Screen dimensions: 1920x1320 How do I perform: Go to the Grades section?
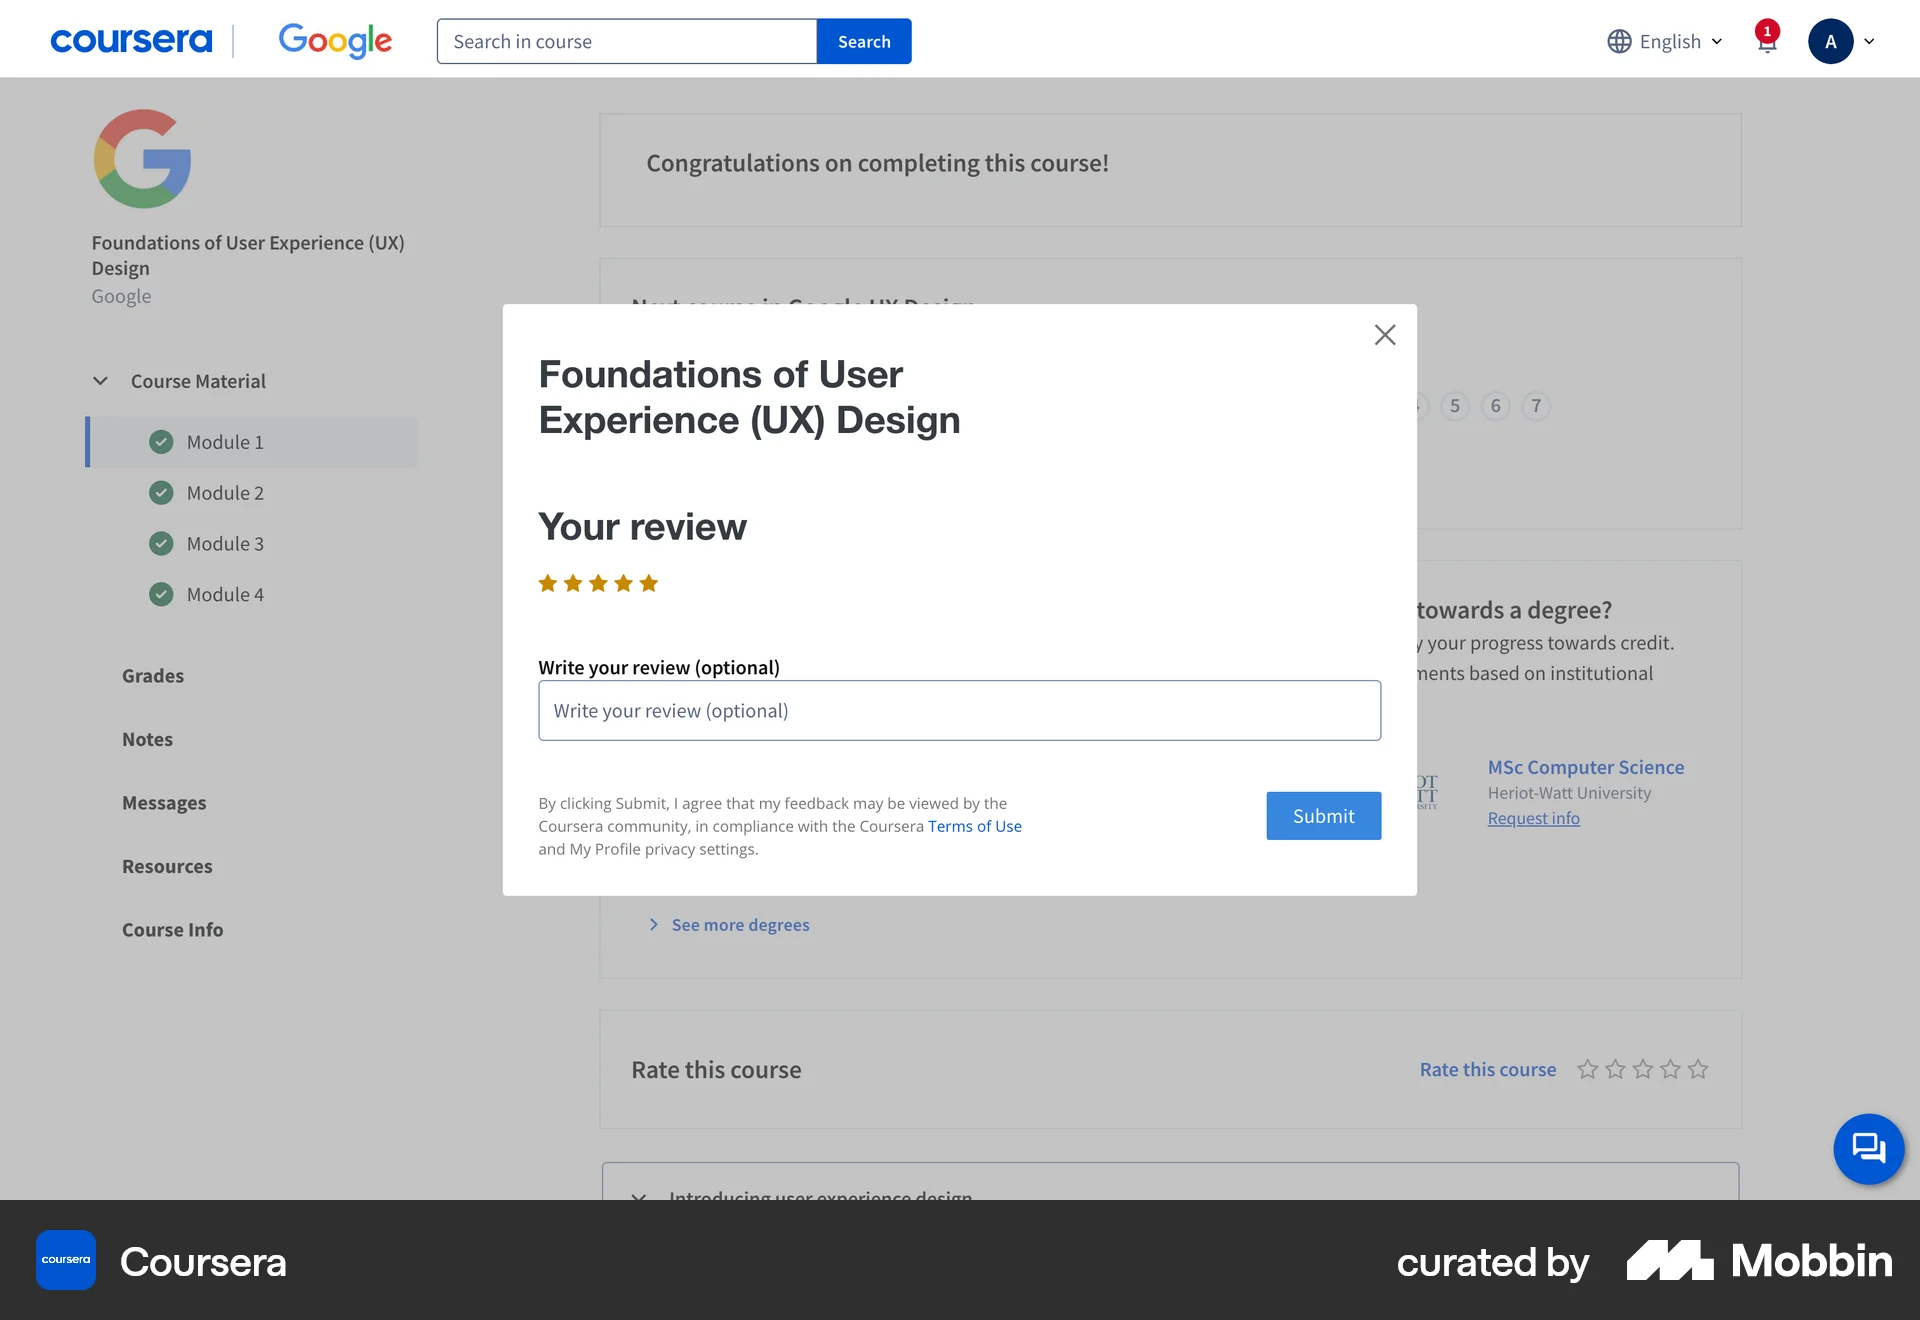[153, 675]
